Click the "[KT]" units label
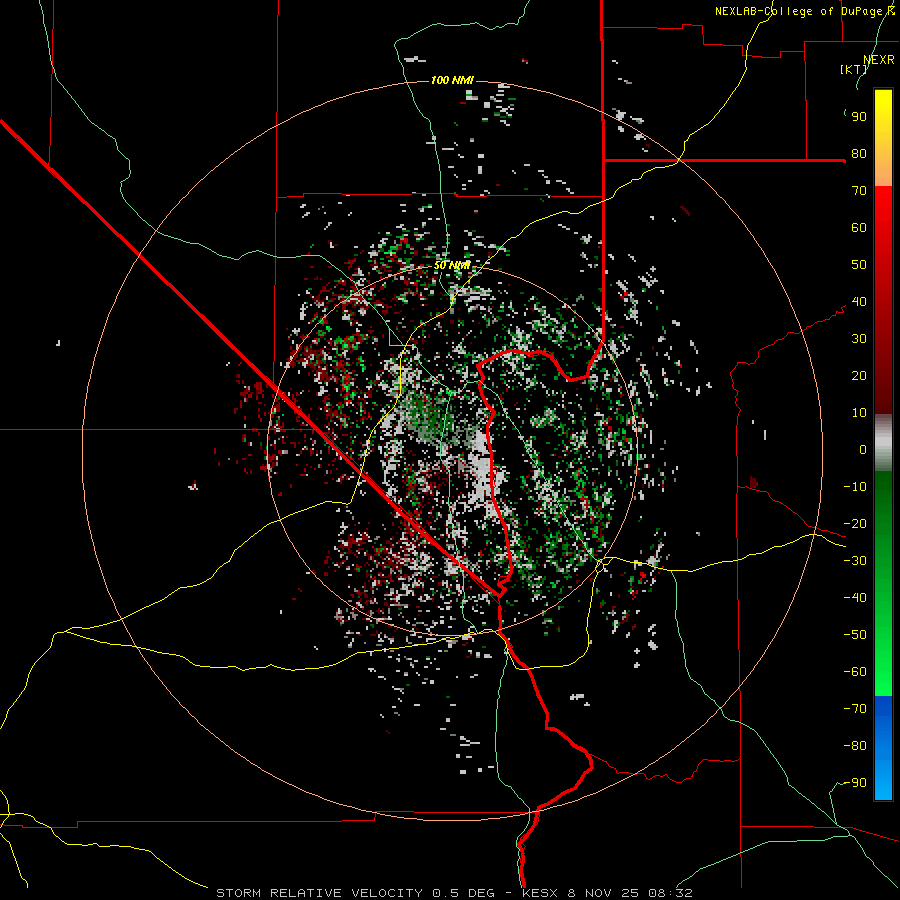The height and width of the screenshot is (900, 900). coord(853,69)
